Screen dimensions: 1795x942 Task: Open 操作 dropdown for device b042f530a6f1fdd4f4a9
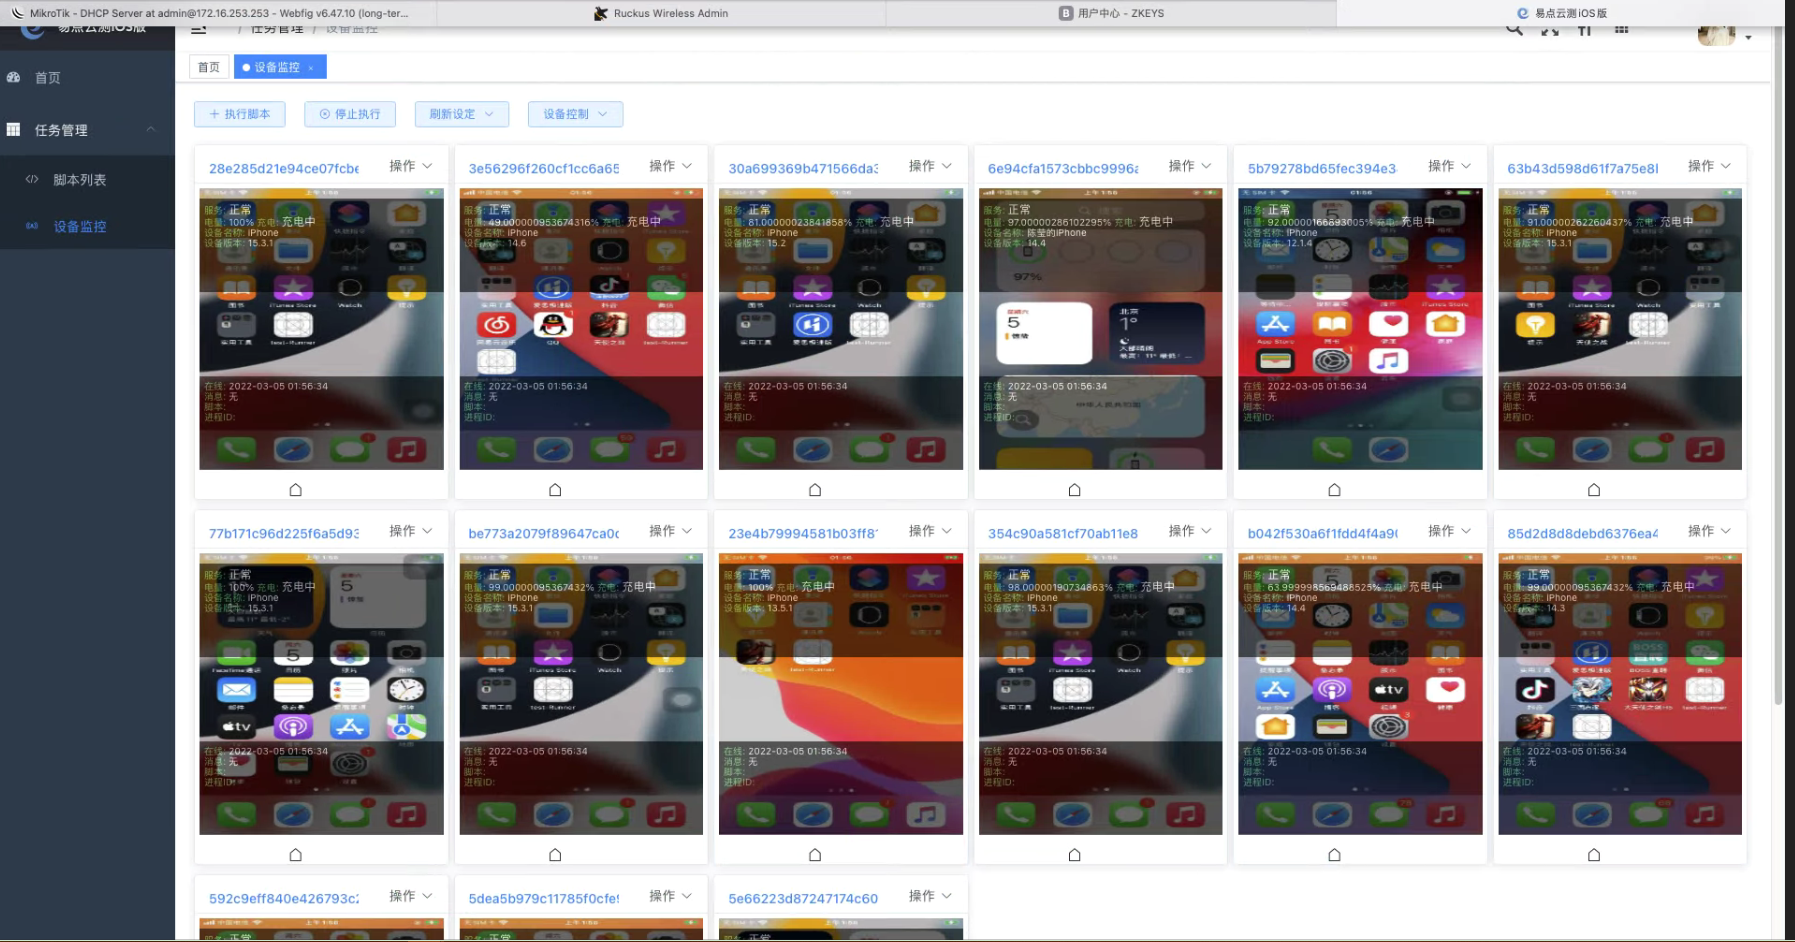point(1450,531)
